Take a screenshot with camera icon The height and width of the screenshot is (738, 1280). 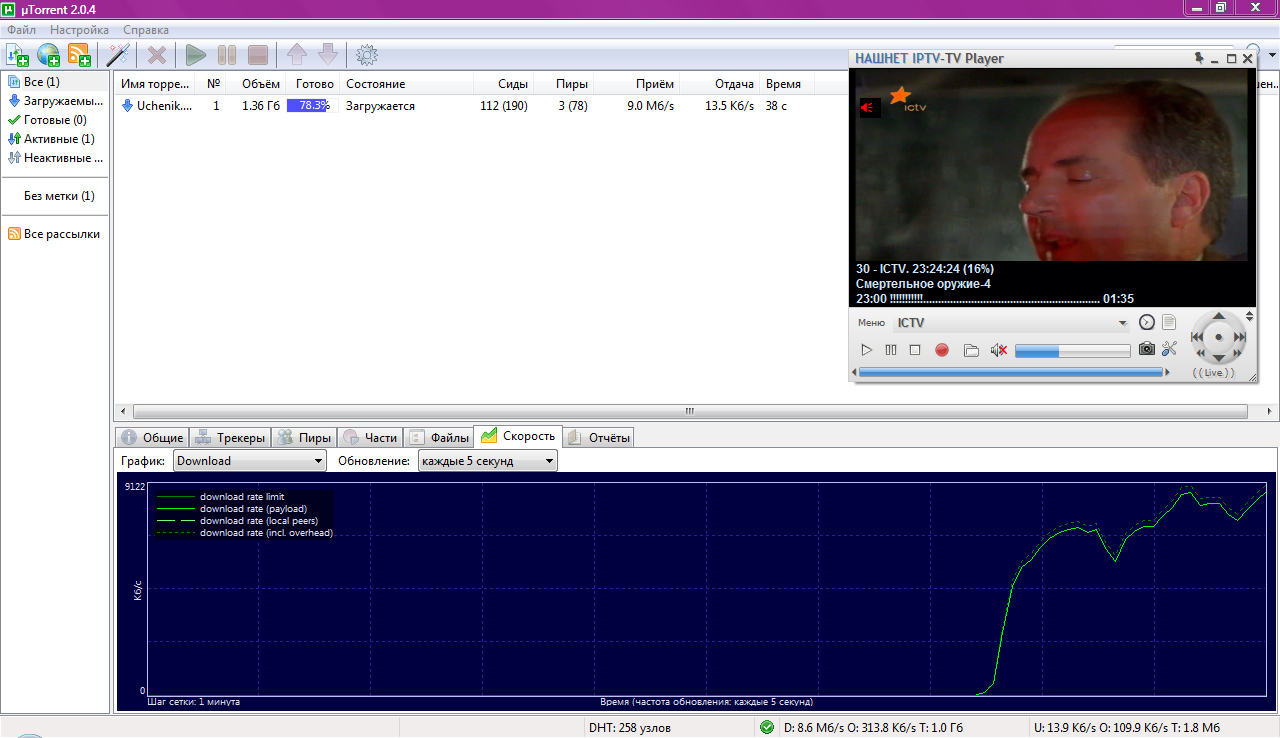1147,349
